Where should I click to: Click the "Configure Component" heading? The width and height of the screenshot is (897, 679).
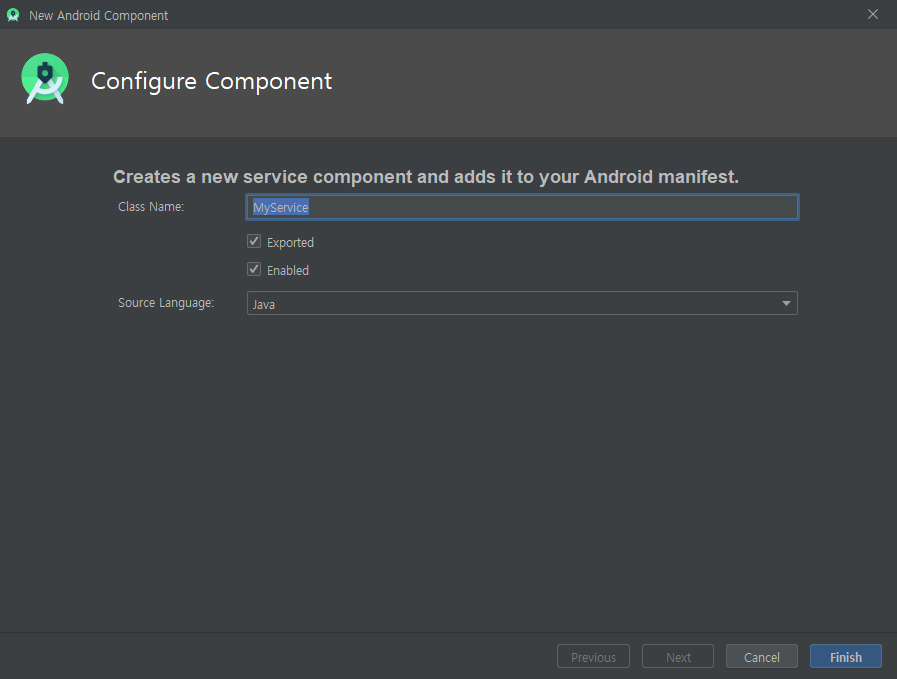[x=212, y=81]
